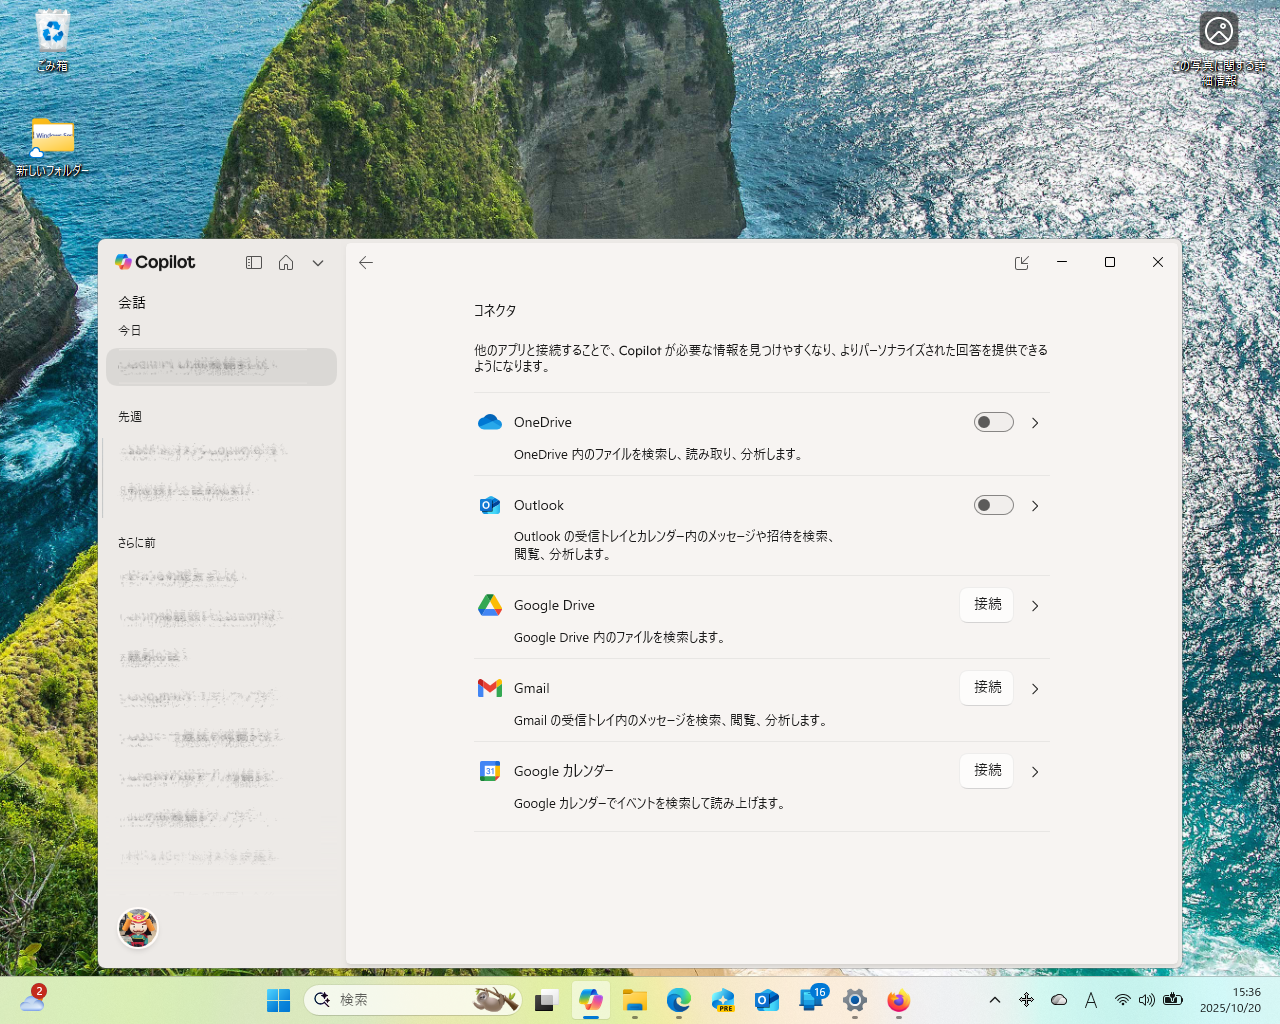Screen dimensions: 1280x1024
Task: Click the samurai profile avatar in the sidebar
Action: [138, 928]
